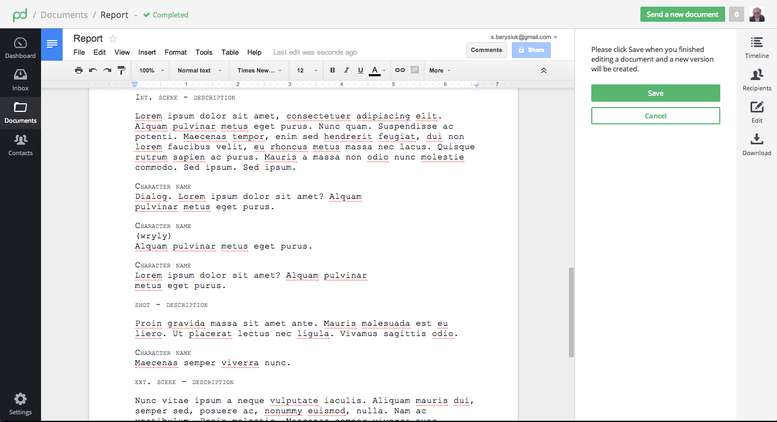
Task: Click the blue Share button
Action: point(531,50)
